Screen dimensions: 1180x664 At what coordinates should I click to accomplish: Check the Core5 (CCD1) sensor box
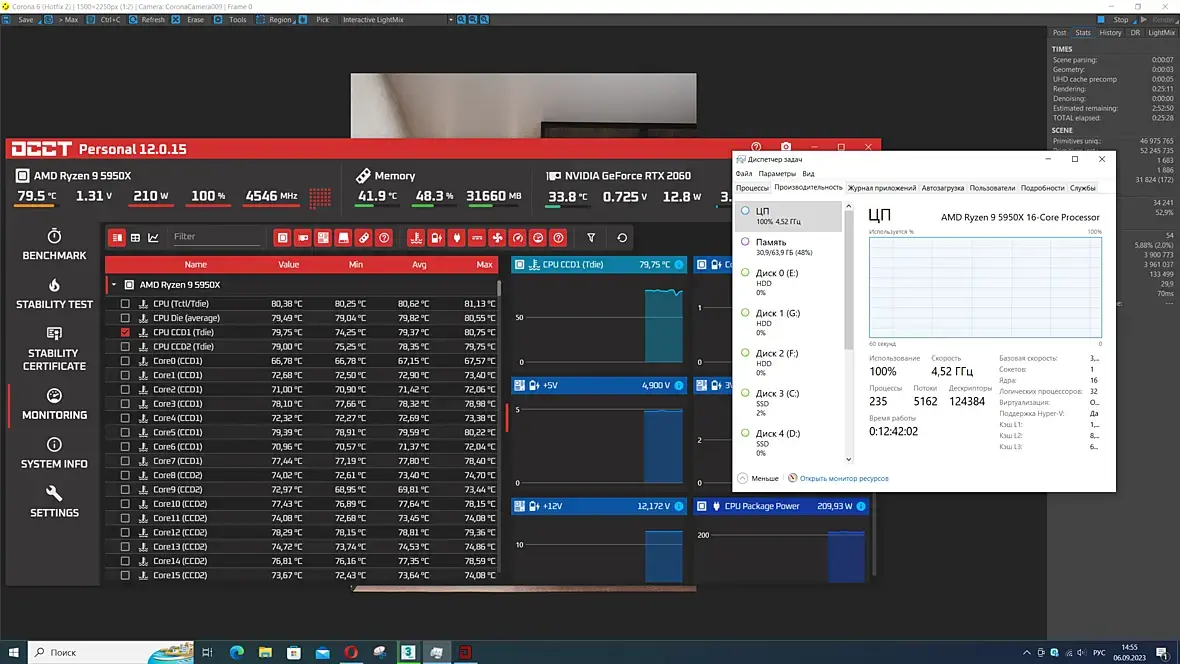click(125, 432)
